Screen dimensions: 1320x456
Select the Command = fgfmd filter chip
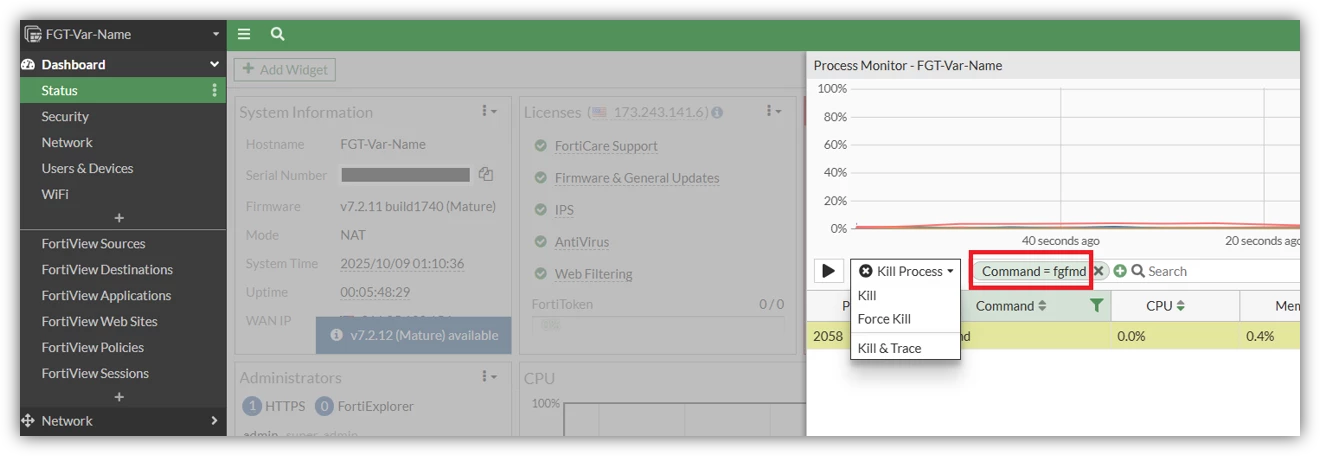(x=1033, y=271)
